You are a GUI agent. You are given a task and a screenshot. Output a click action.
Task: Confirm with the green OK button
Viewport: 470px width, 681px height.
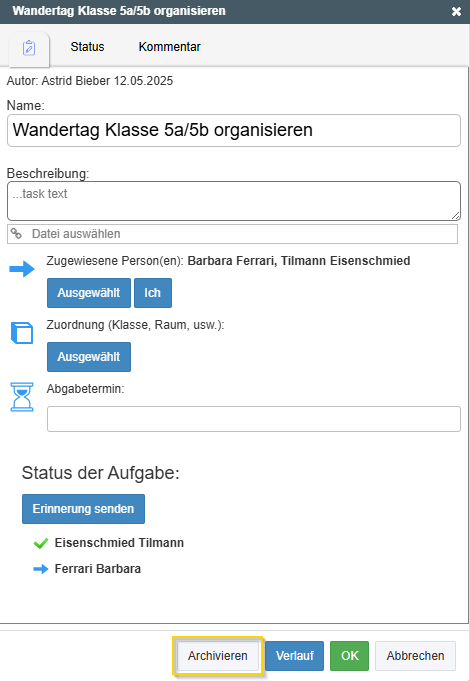pos(350,656)
